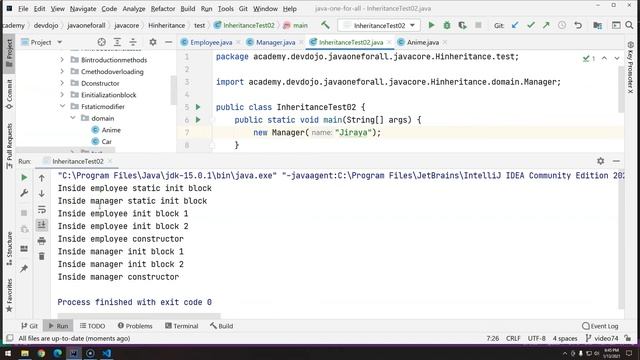Change line separator CRLF in status bar
640x360 pixels.
(513, 338)
